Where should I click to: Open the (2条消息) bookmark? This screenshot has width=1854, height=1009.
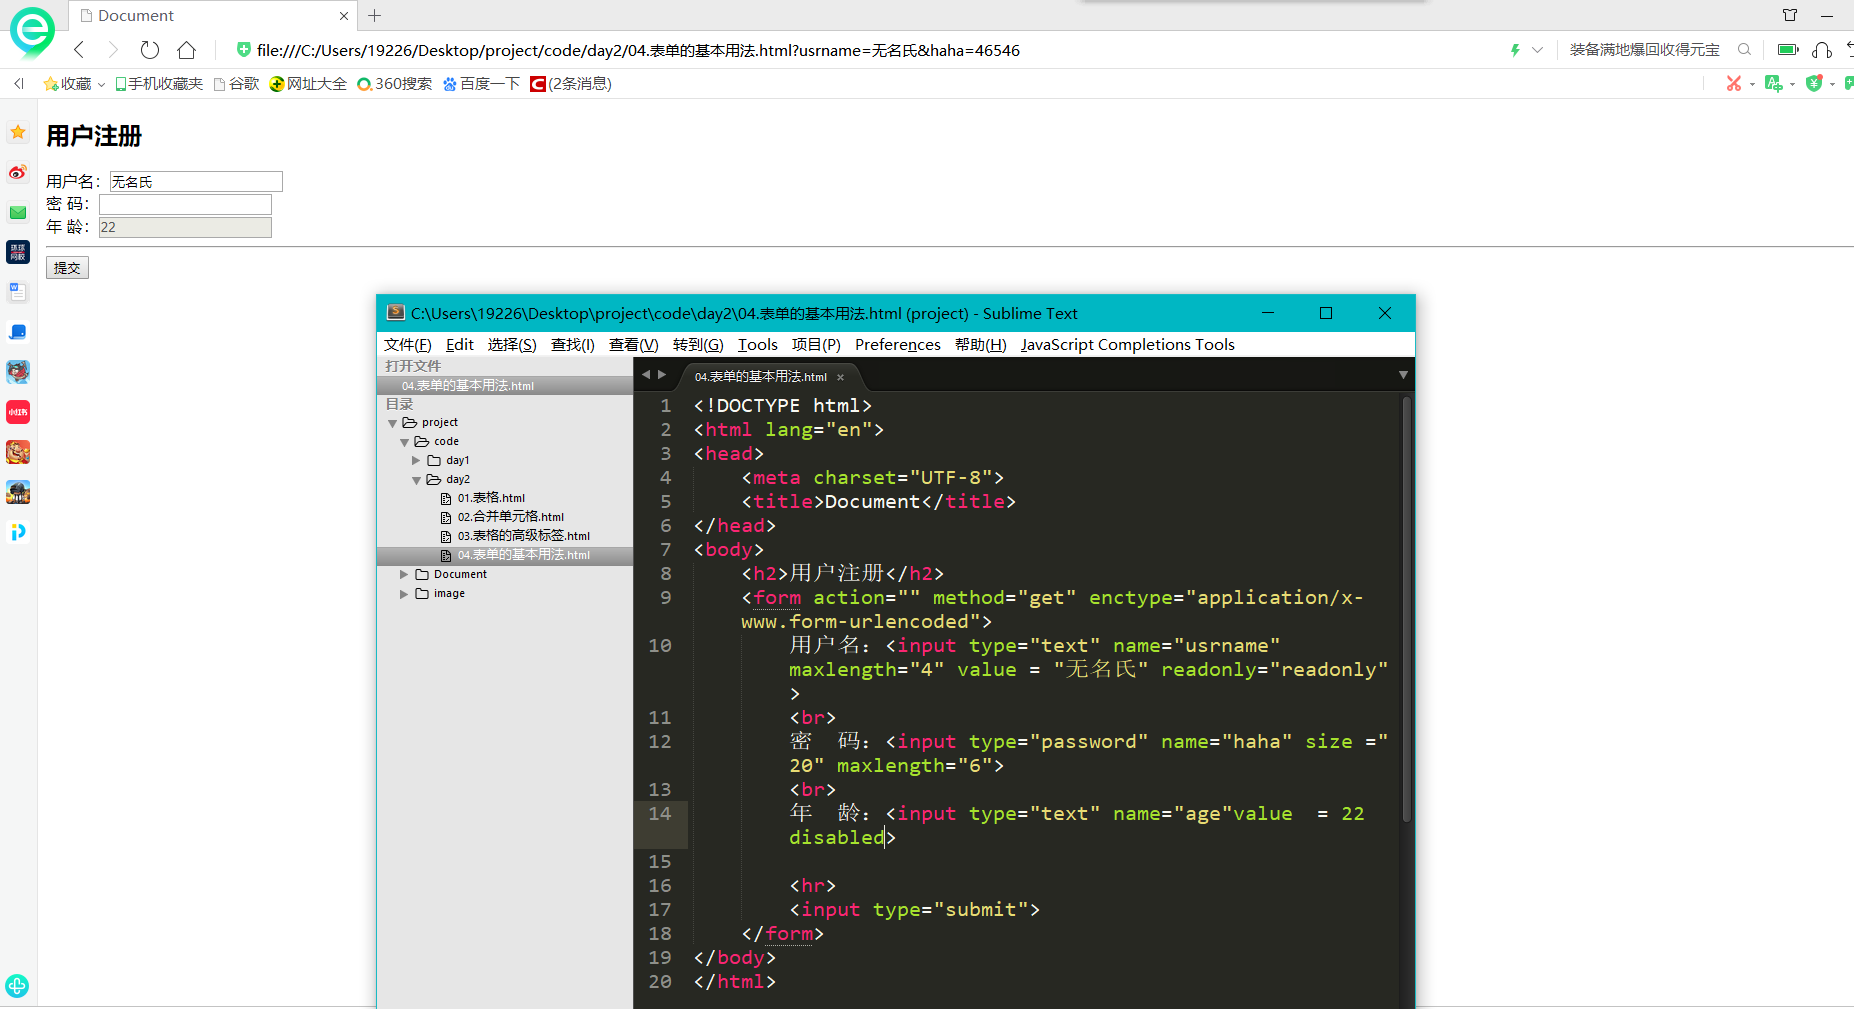(x=571, y=84)
